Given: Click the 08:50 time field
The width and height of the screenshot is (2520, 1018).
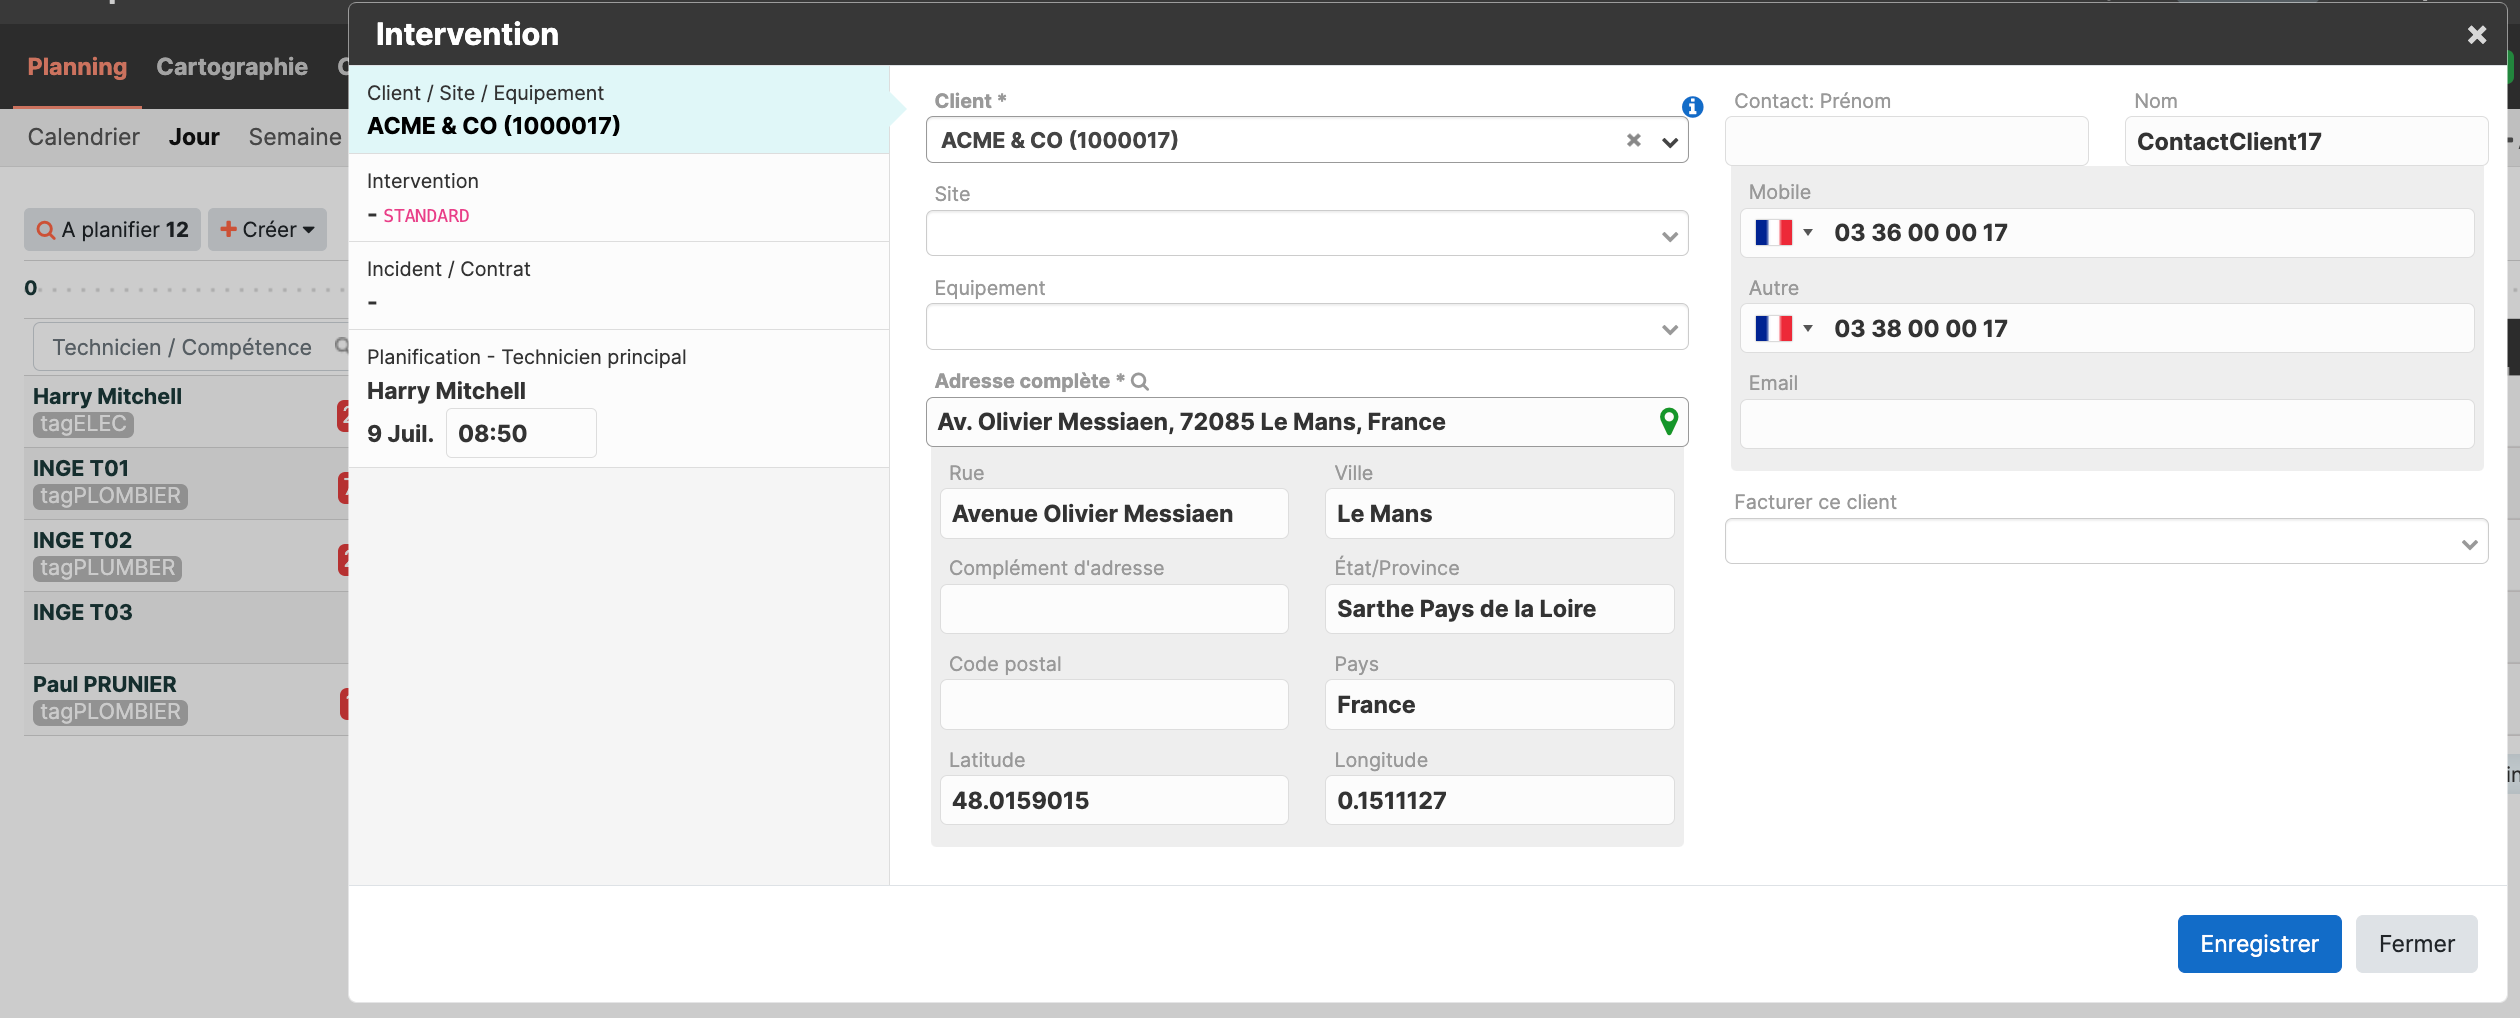Looking at the screenshot, I should coord(521,433).
